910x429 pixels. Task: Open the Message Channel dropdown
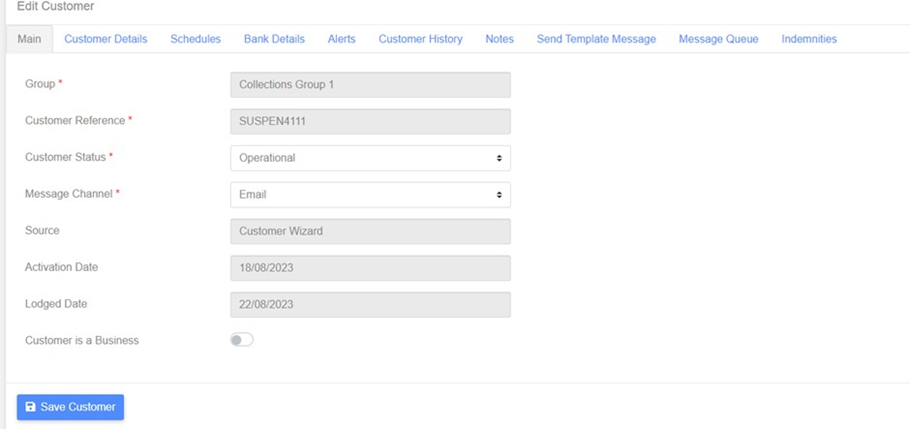(x=370, y=194)
